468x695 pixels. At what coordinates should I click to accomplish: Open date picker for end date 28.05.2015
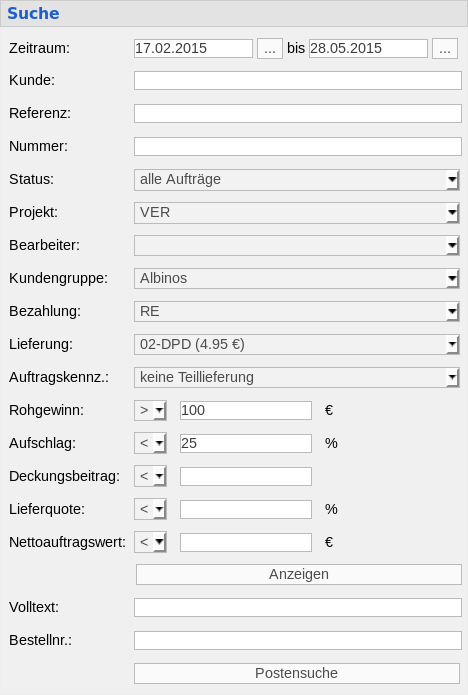(x=445, y=48)
